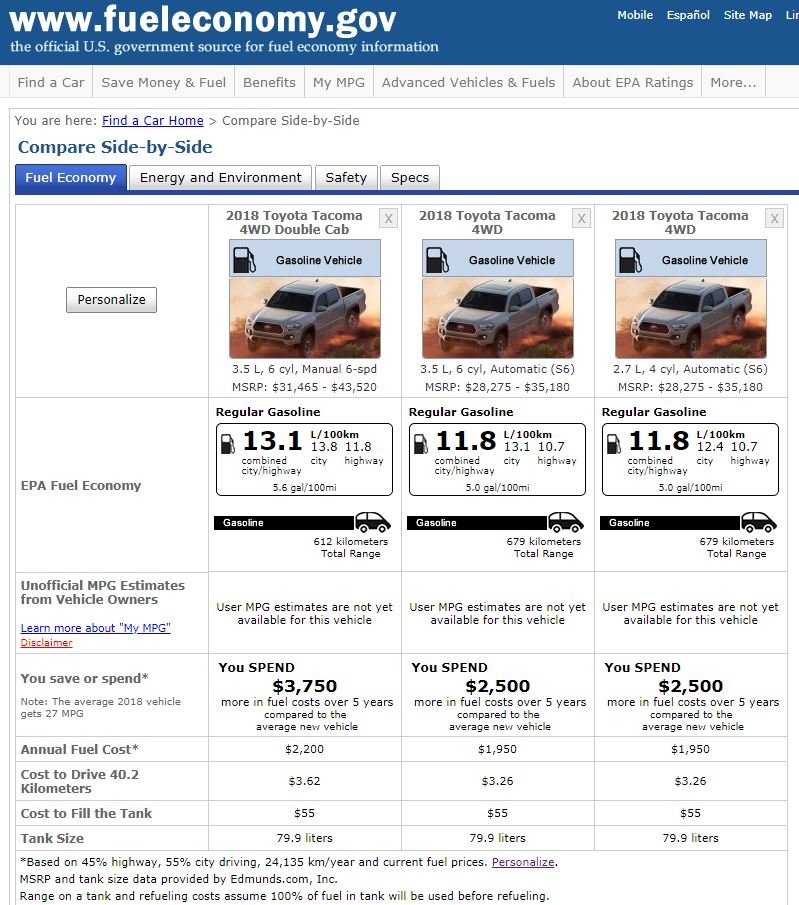Remove the 3.5 L Automatic Tacoma column

point(581,219)
